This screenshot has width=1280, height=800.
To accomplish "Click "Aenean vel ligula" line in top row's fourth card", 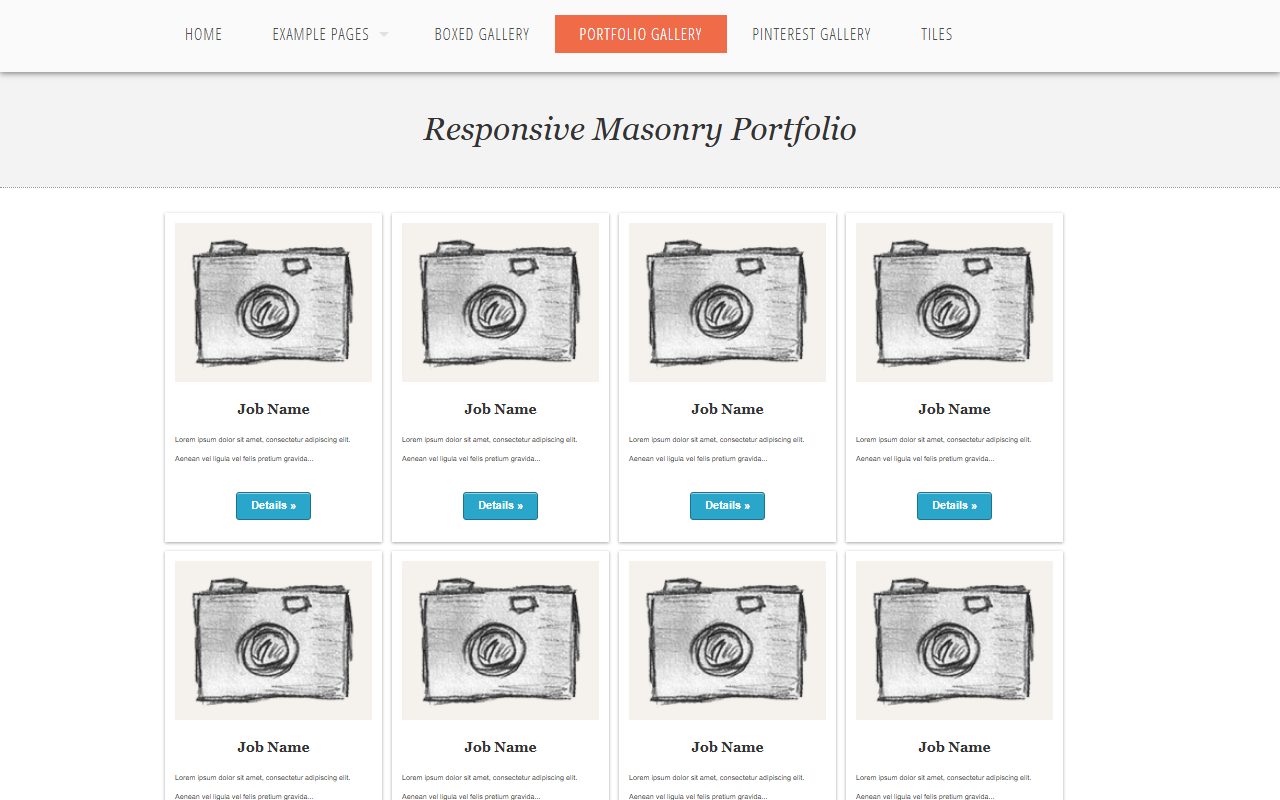I will (925, 459).
